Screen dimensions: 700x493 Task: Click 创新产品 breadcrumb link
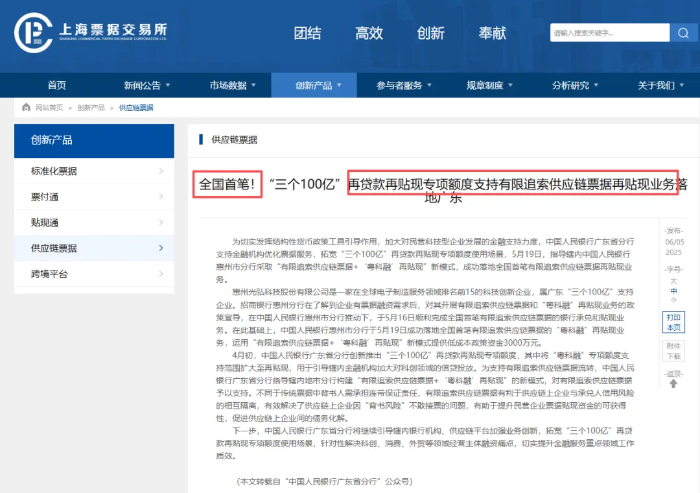(x=91, y=108)
